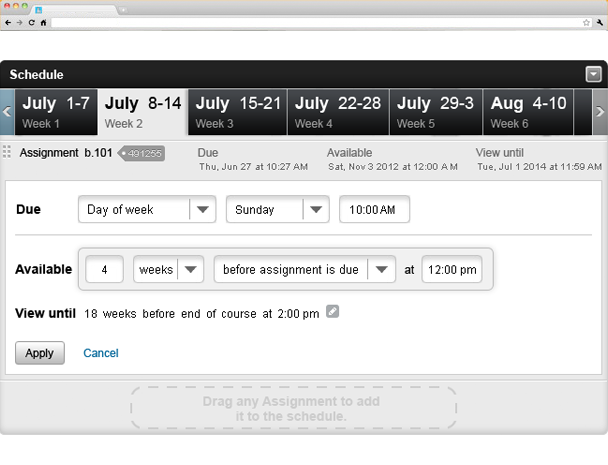Click the browser reload icon
608x465 pixels.
31,21
